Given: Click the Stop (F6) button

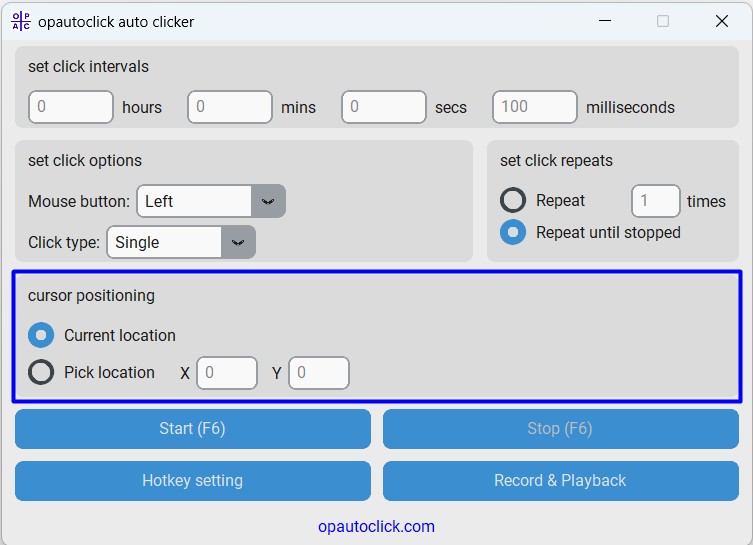Looking at the screenshot, I should pos(560,429).
